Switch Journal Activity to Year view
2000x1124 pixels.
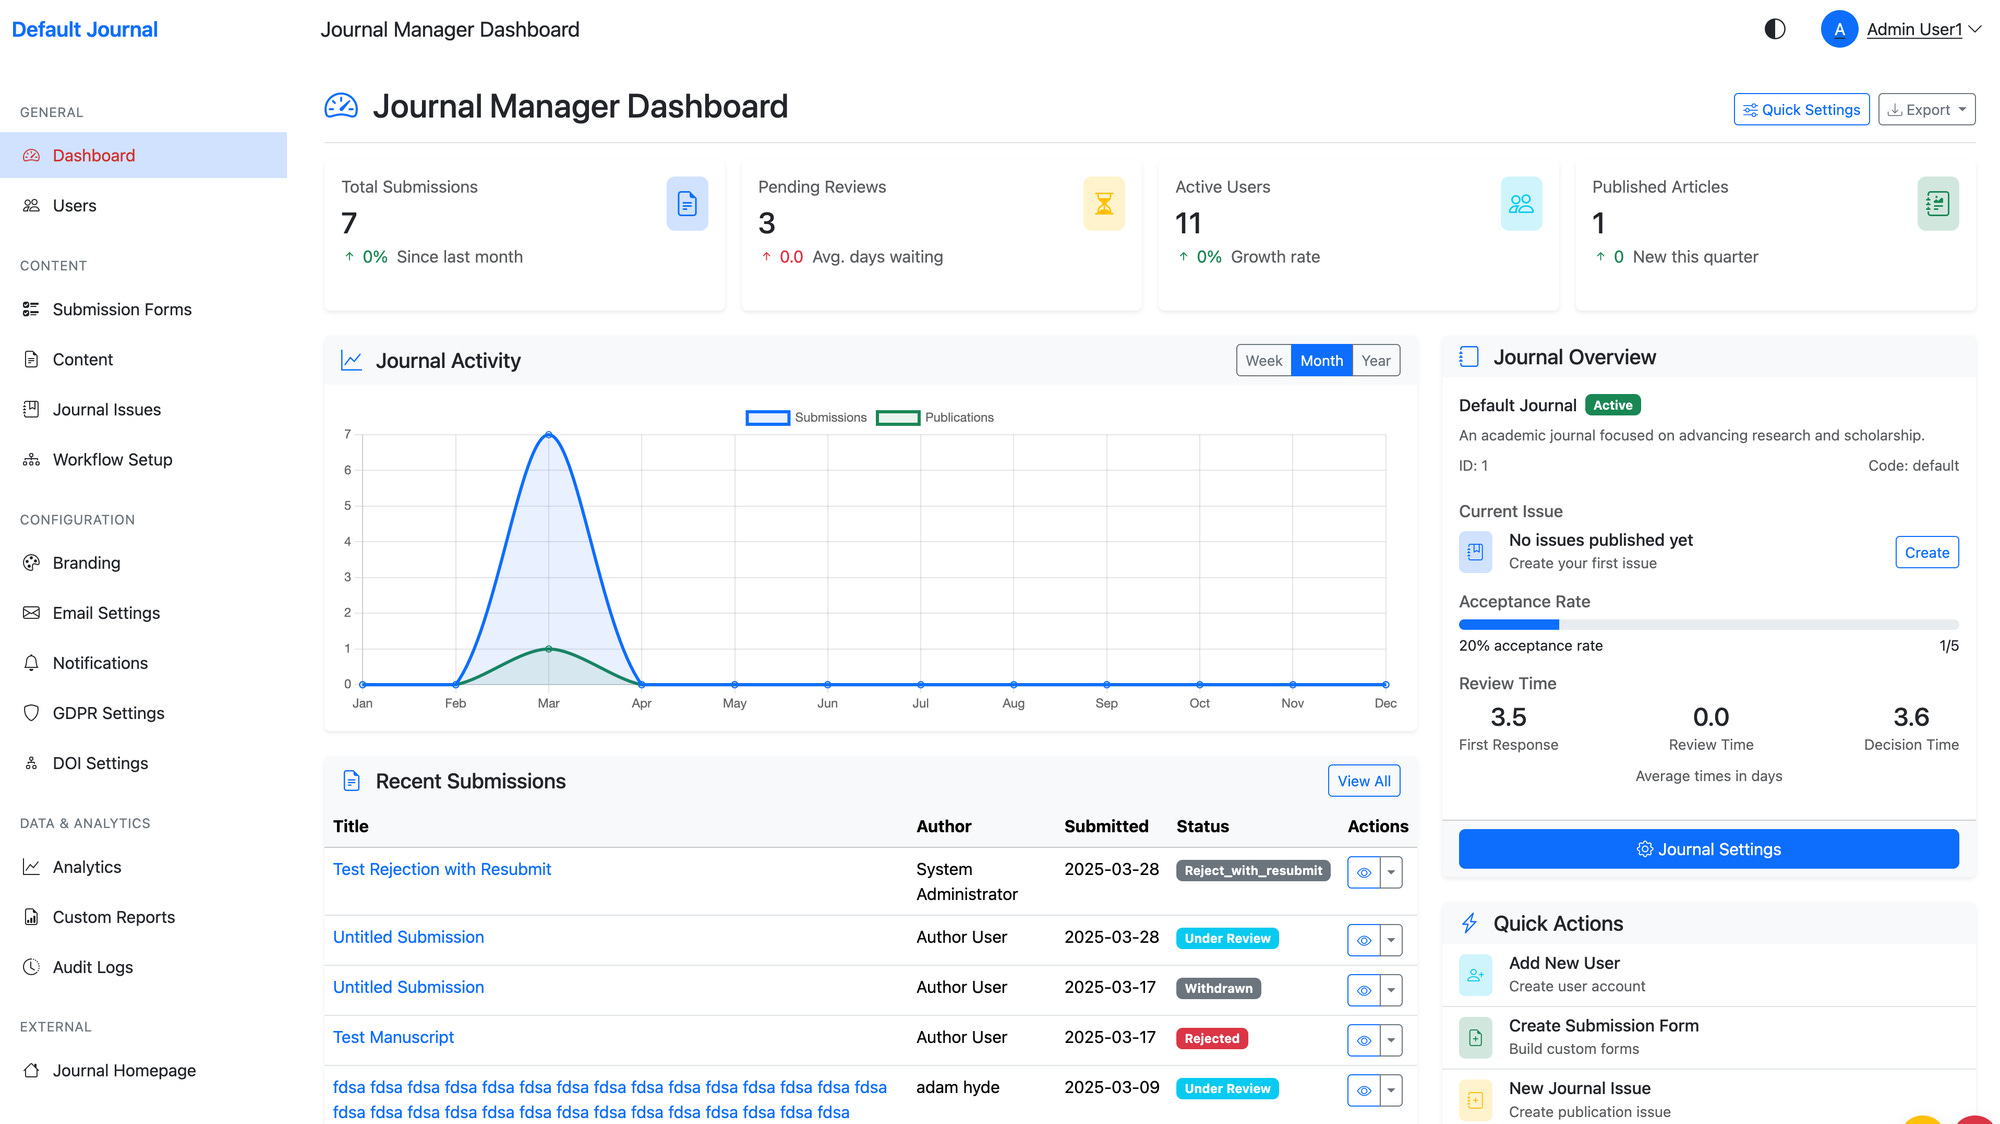1375,361
